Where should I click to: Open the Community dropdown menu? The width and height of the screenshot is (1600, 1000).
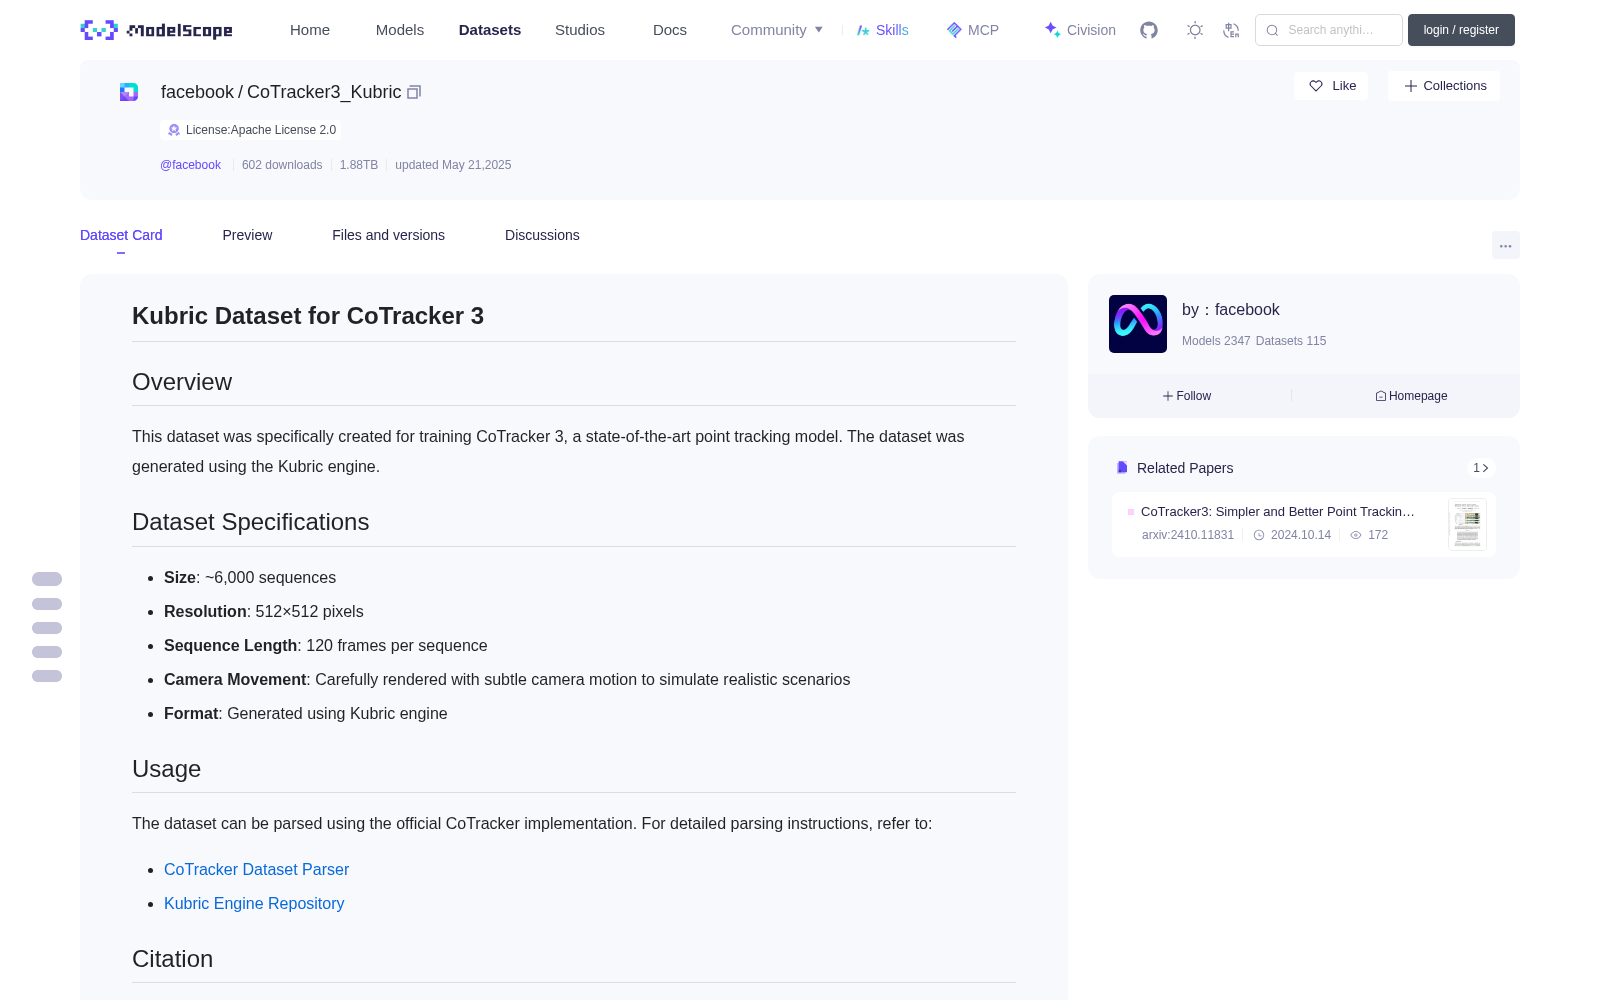(x=777, y=30)
